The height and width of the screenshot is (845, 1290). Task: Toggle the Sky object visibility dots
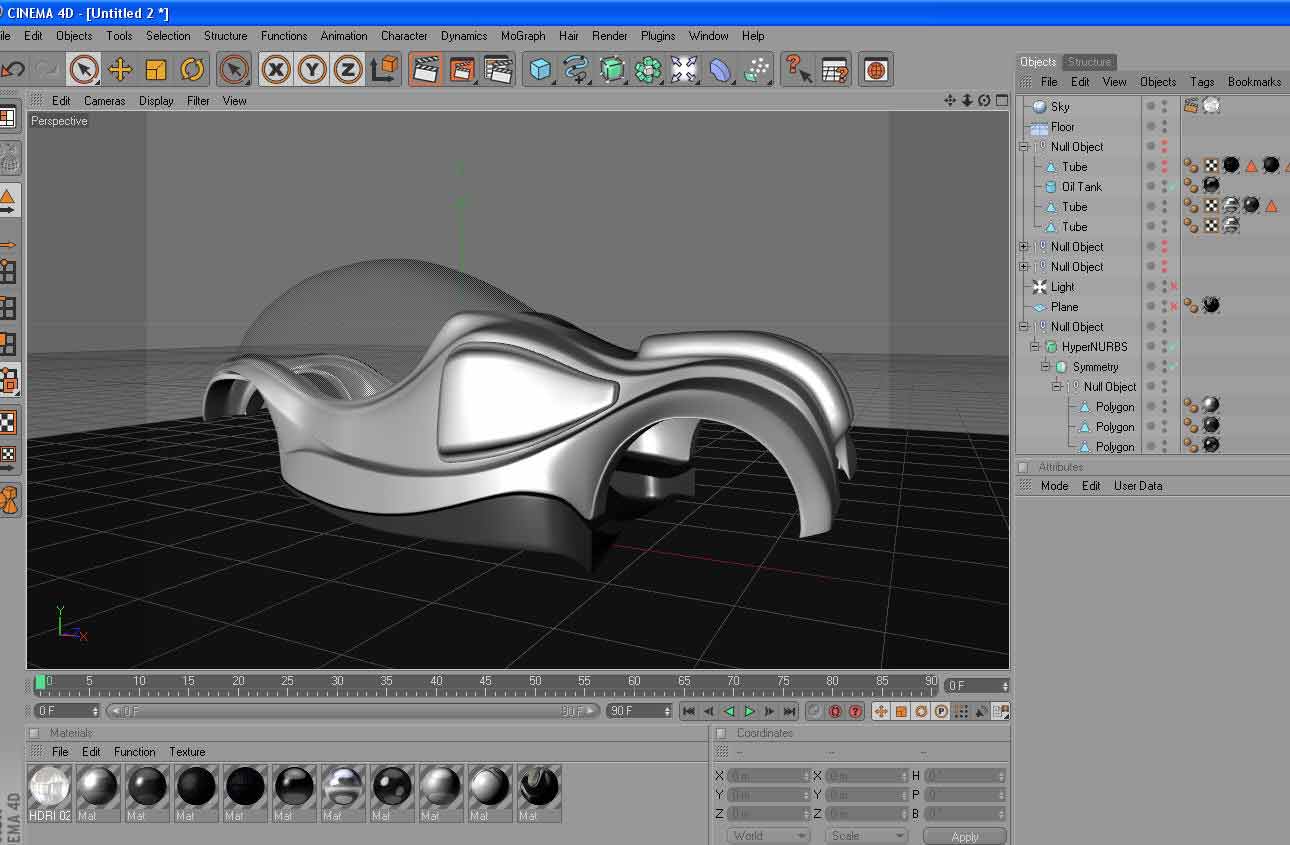point(1164,107)
